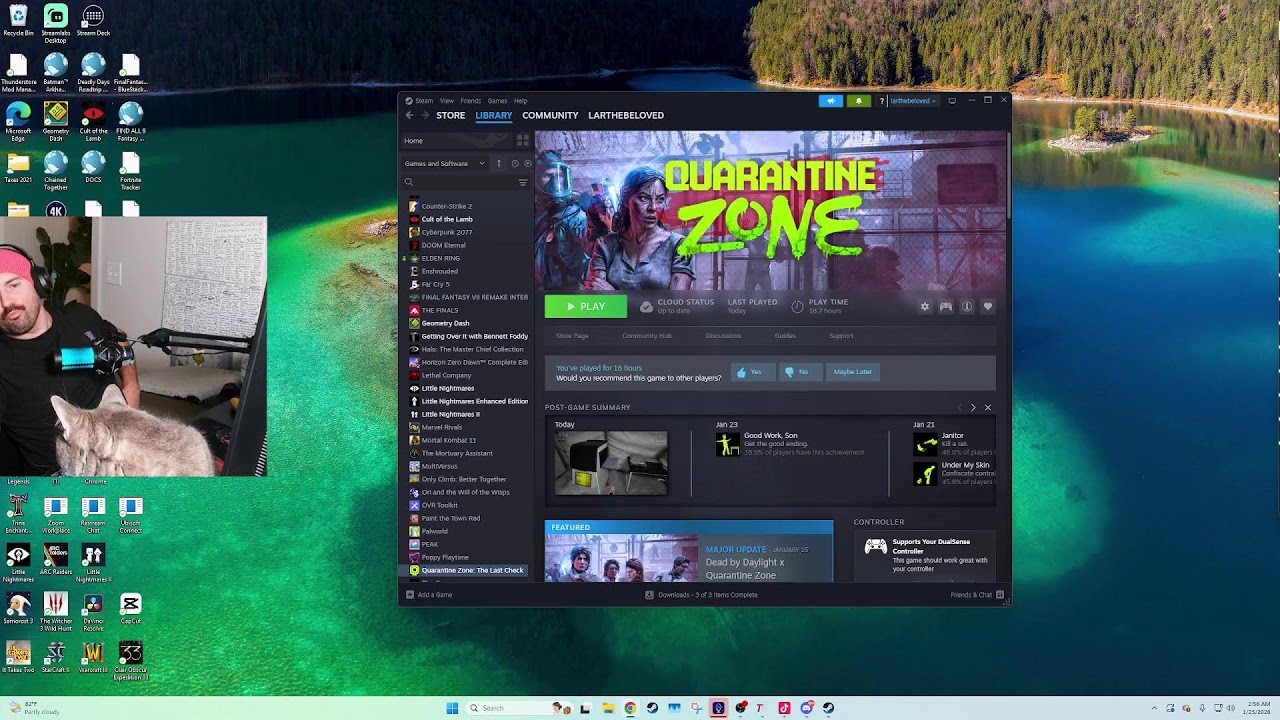The image size is (1280, 720).
Task: Add Quarantine Zone to favorites heart
Action: [988, 307]
